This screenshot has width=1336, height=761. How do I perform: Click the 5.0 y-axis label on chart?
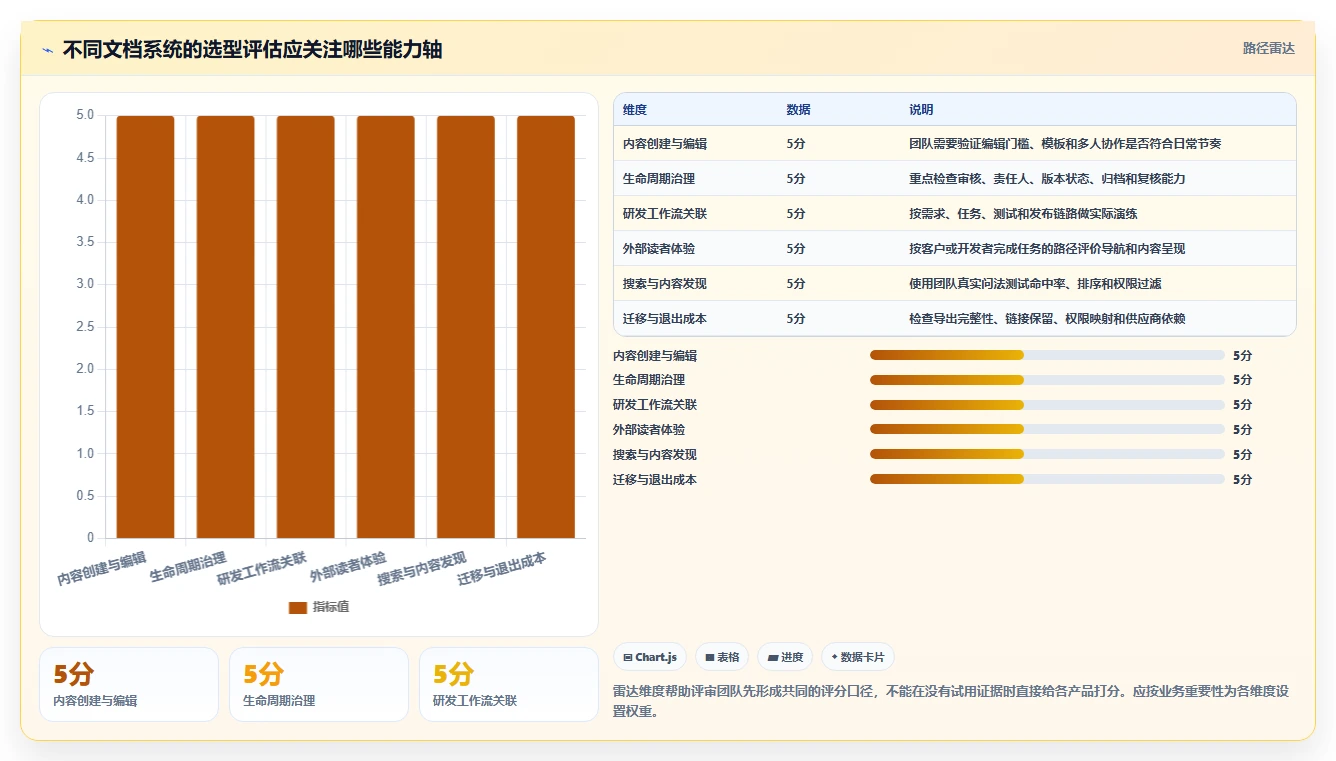85,115
